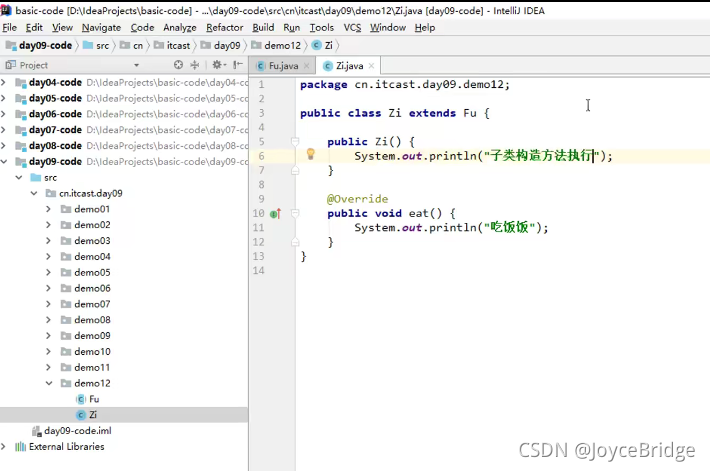The height and width of the screenshot is (471, 710).
Task: Expand the day07-code module
Action: pyautogui.click(x=4, y=130)
